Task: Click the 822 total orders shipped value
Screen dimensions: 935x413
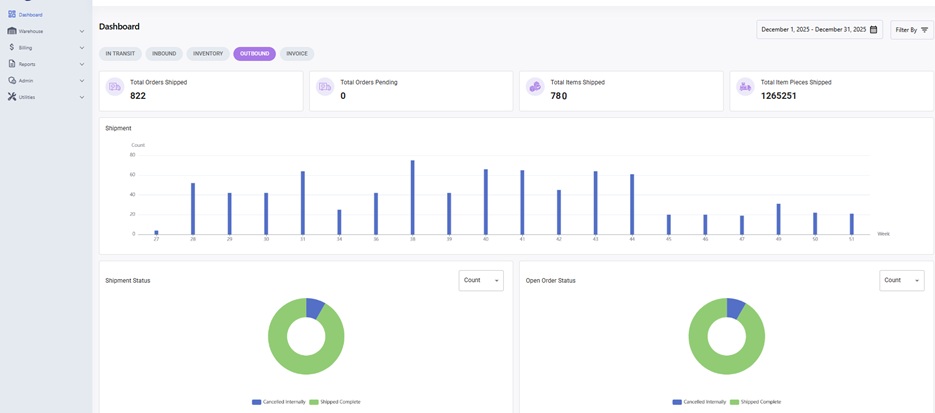Action: (x=138, y=95)
